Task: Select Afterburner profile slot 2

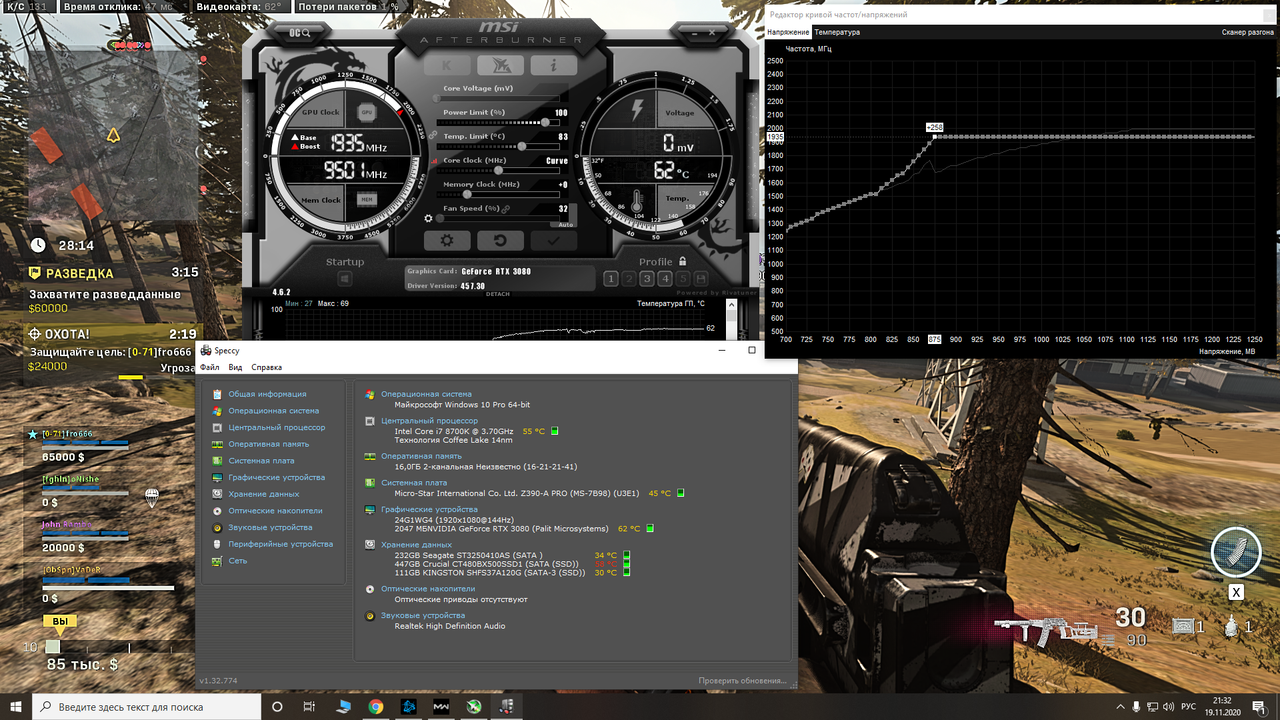Action: point(628,279)
